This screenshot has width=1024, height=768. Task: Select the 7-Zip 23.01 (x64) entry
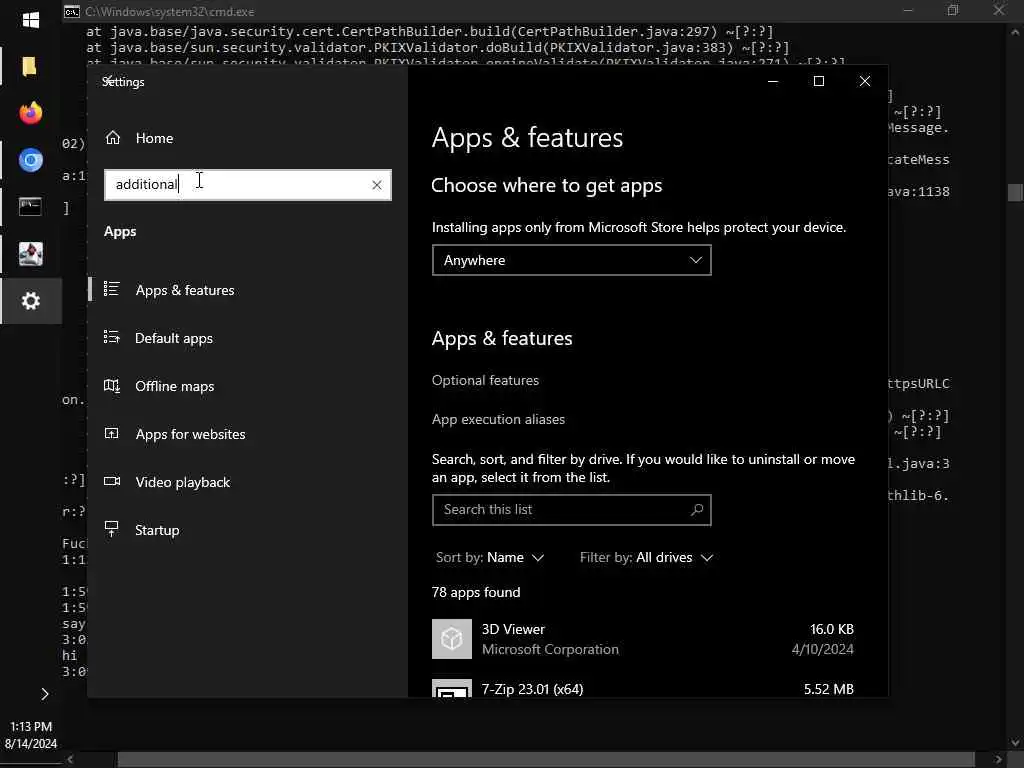[x=643, y=688]
